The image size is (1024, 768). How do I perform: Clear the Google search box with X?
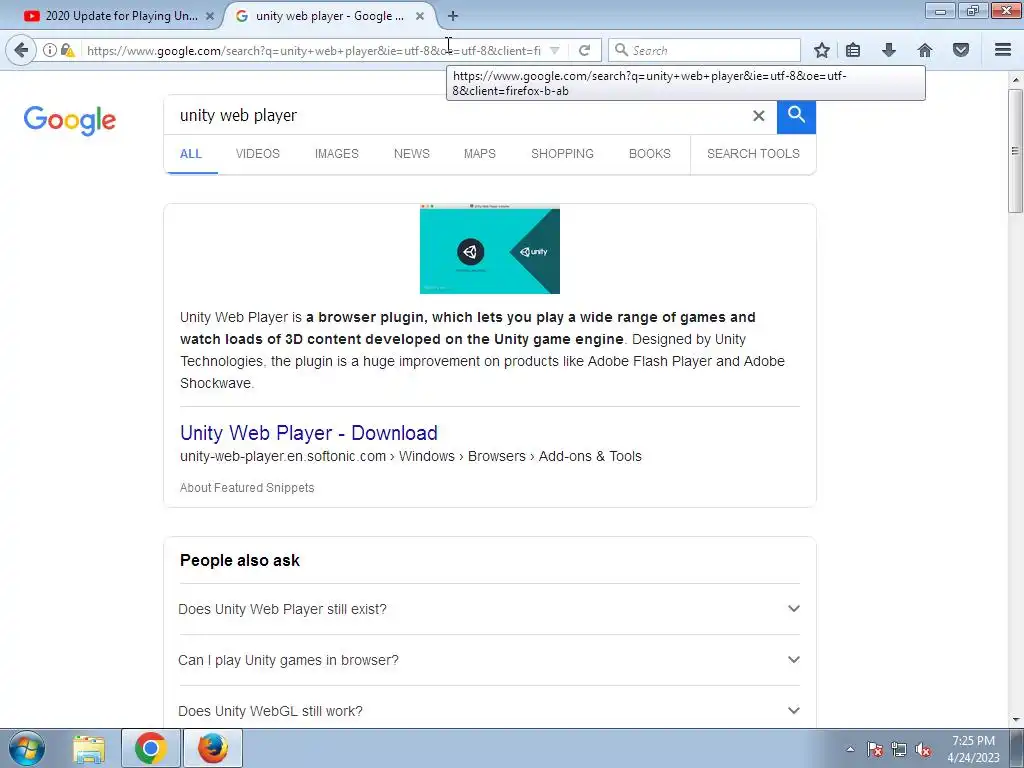[x=758, y=116]
